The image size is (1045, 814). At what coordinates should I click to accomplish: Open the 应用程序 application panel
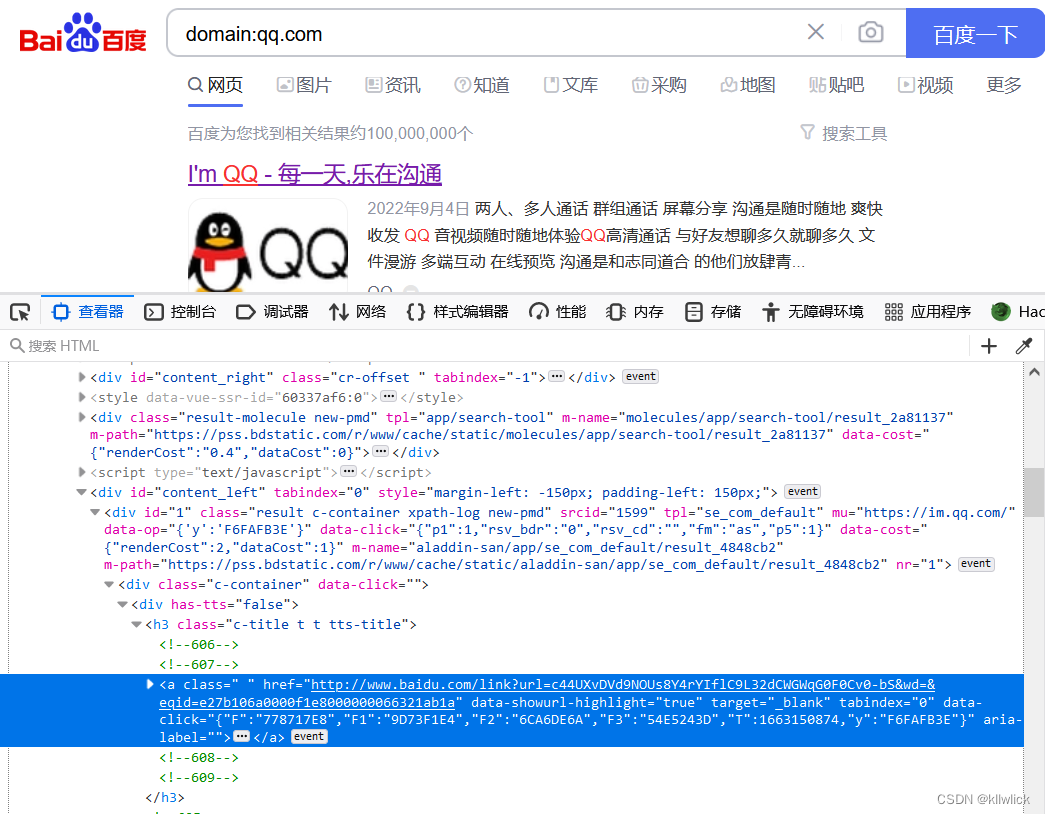click(927, 312)
